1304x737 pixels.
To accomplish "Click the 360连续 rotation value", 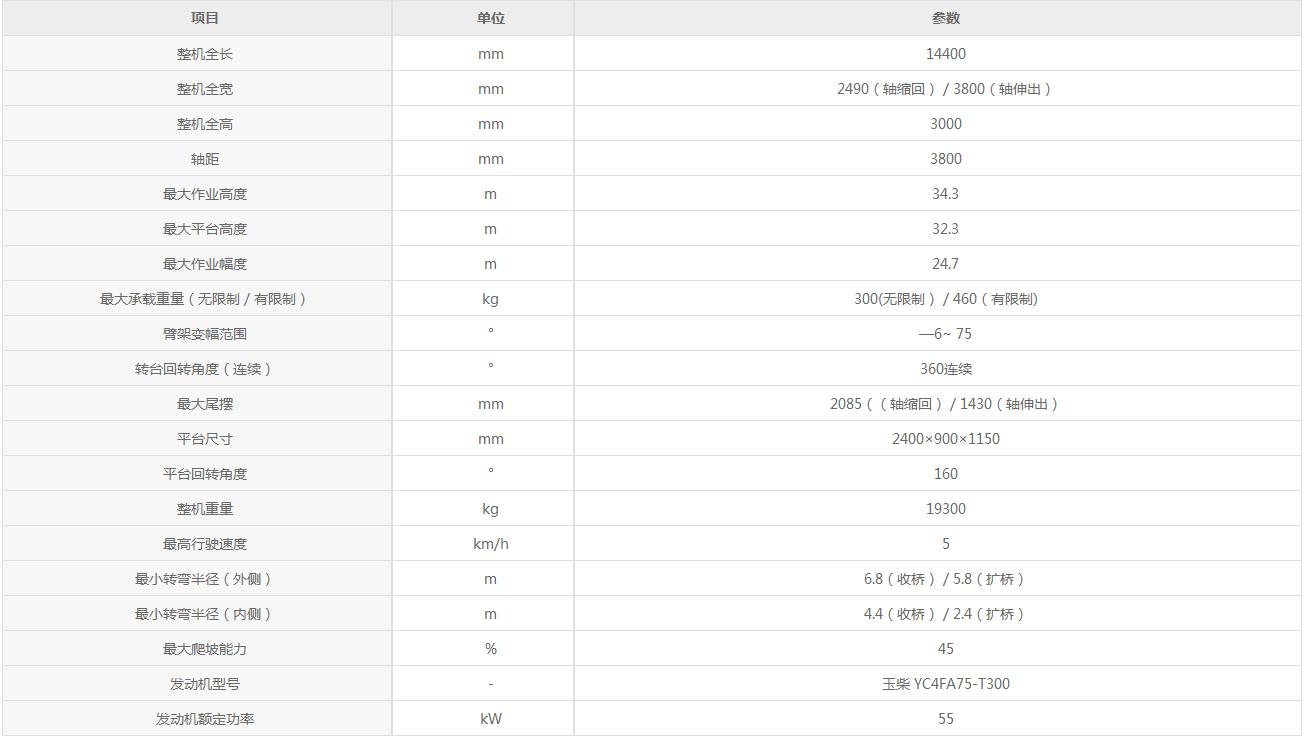I will tap(945, 369).
